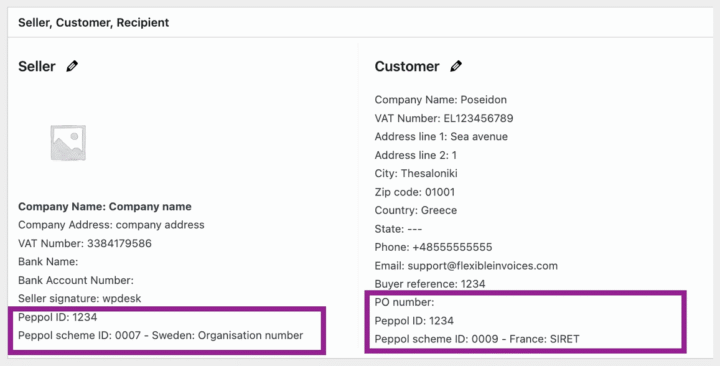Select the seller 'Peppol scheme ID: 0007 - Sweden' line
This screenshot has width=720, height=366.
(x=161, y=335)
